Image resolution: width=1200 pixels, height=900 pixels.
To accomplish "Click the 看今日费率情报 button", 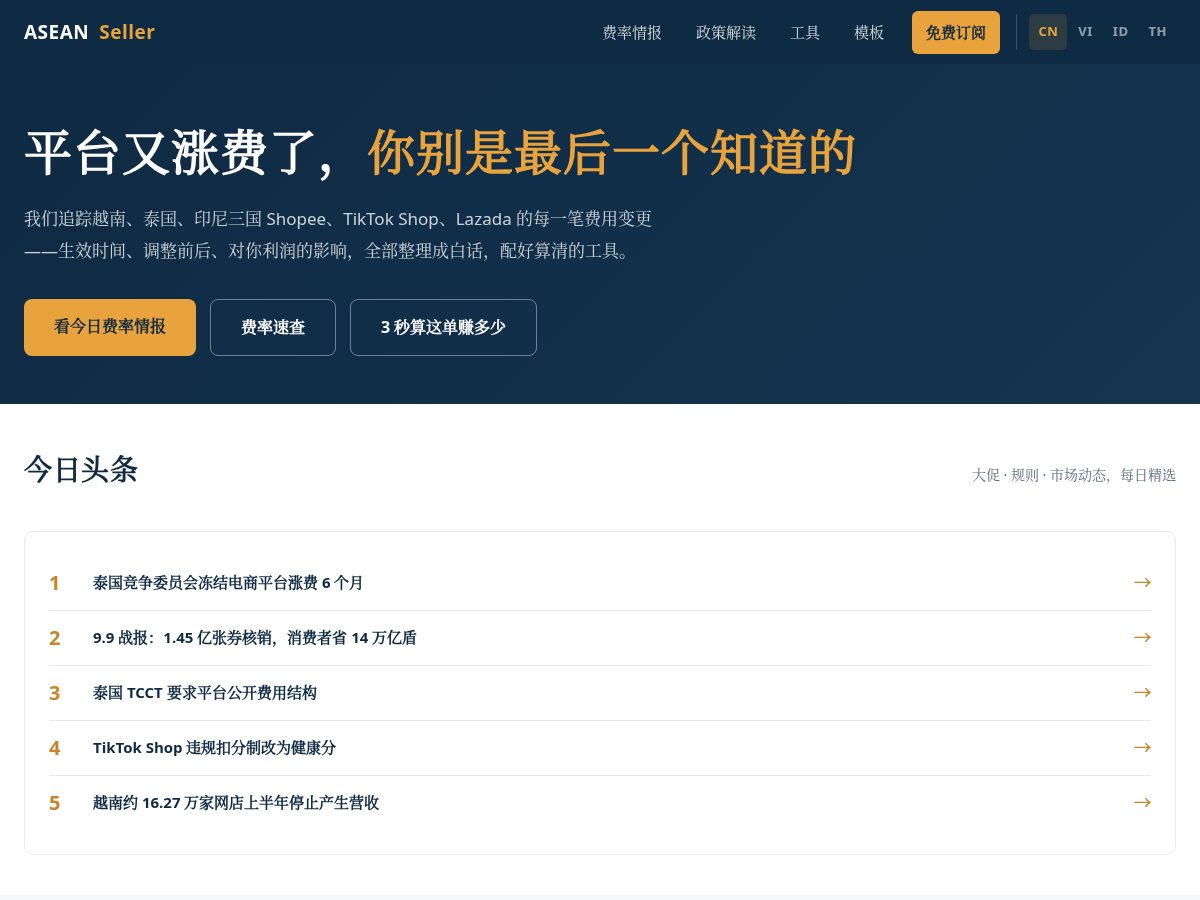I will tap(110, 327).
